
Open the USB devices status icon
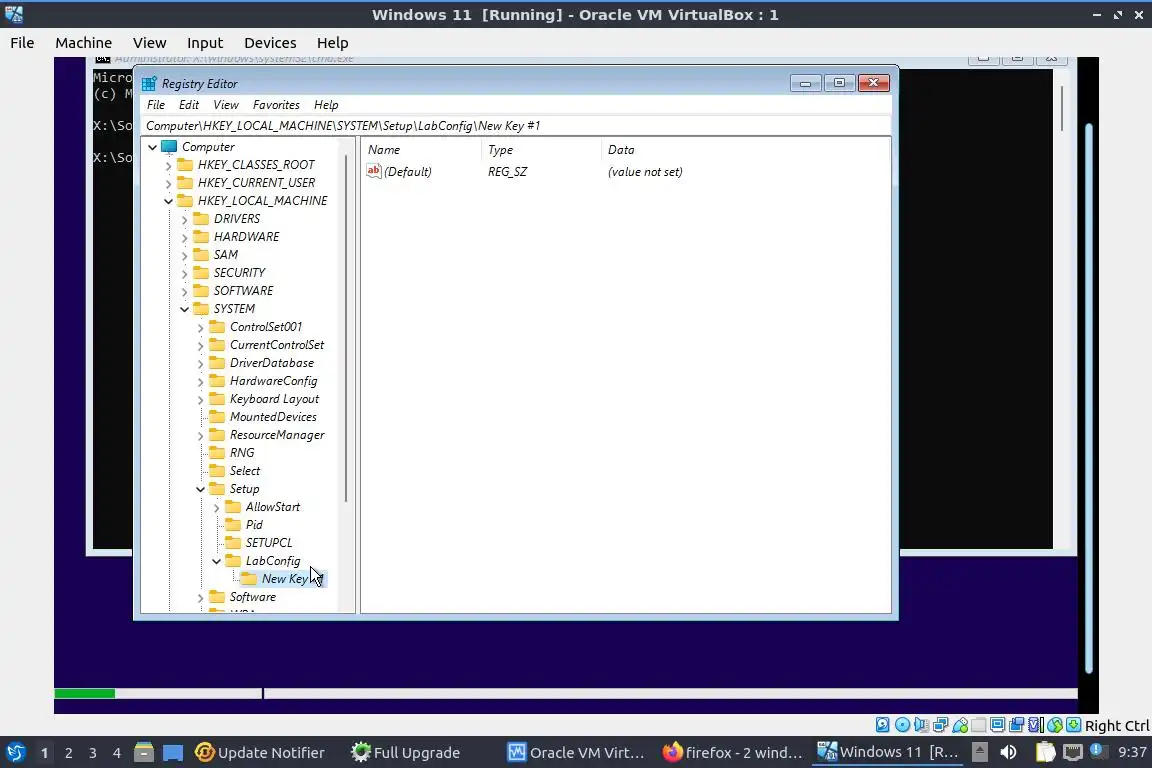coord(960,725)
